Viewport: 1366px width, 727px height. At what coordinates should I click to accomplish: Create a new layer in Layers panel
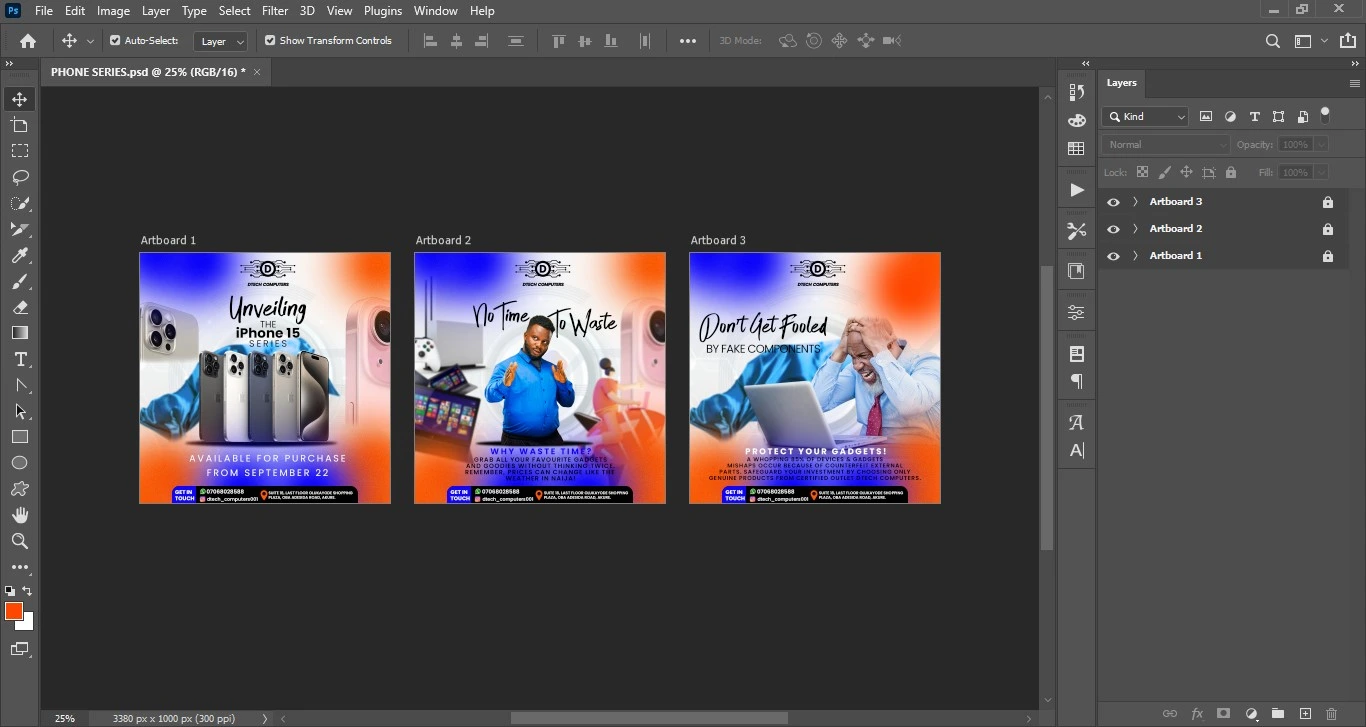click(x=1305, y=714)
